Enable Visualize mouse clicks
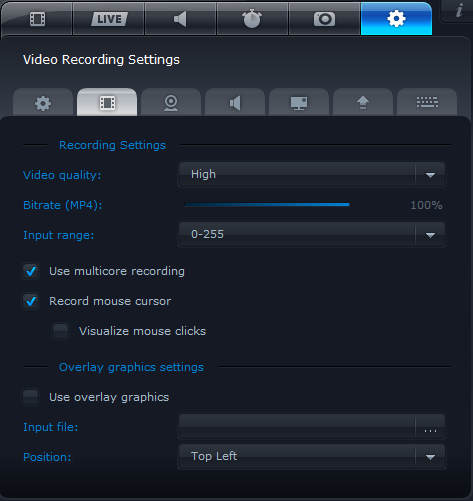Screen dimensions: 473x501 [61, 331]
